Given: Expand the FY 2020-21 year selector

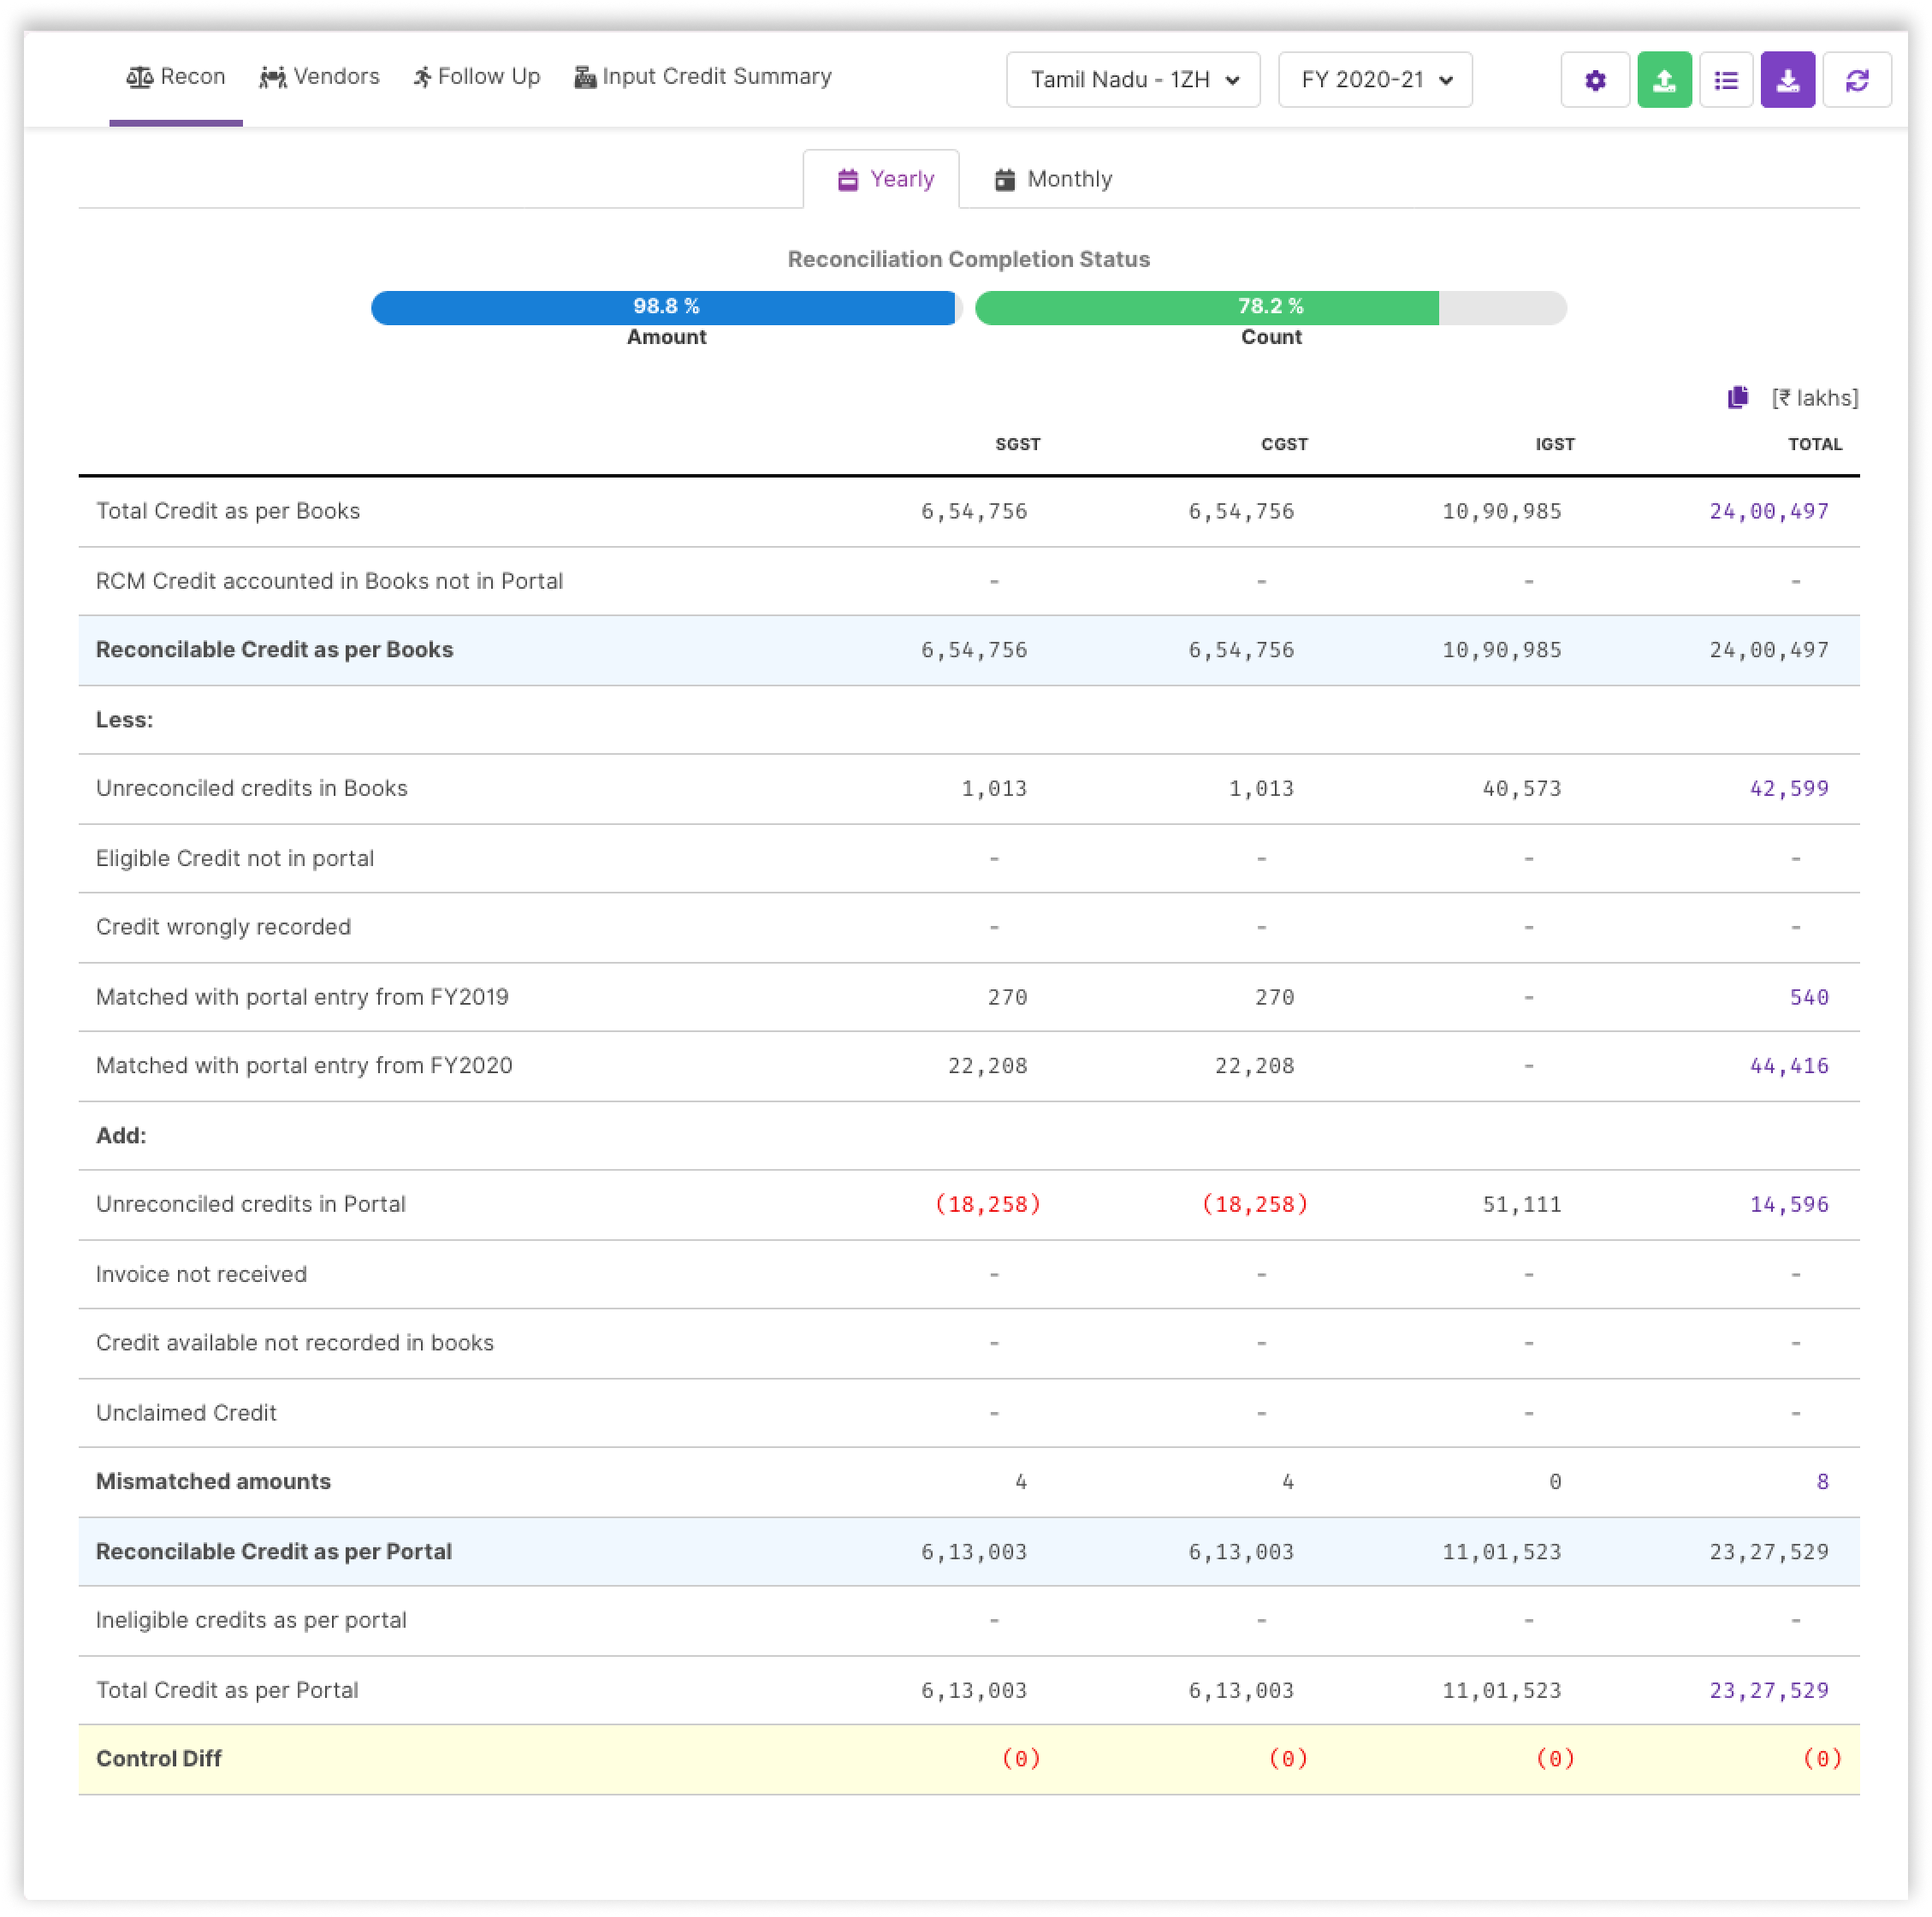Looking at the screenshot, I should click(x=1374, y=80).
